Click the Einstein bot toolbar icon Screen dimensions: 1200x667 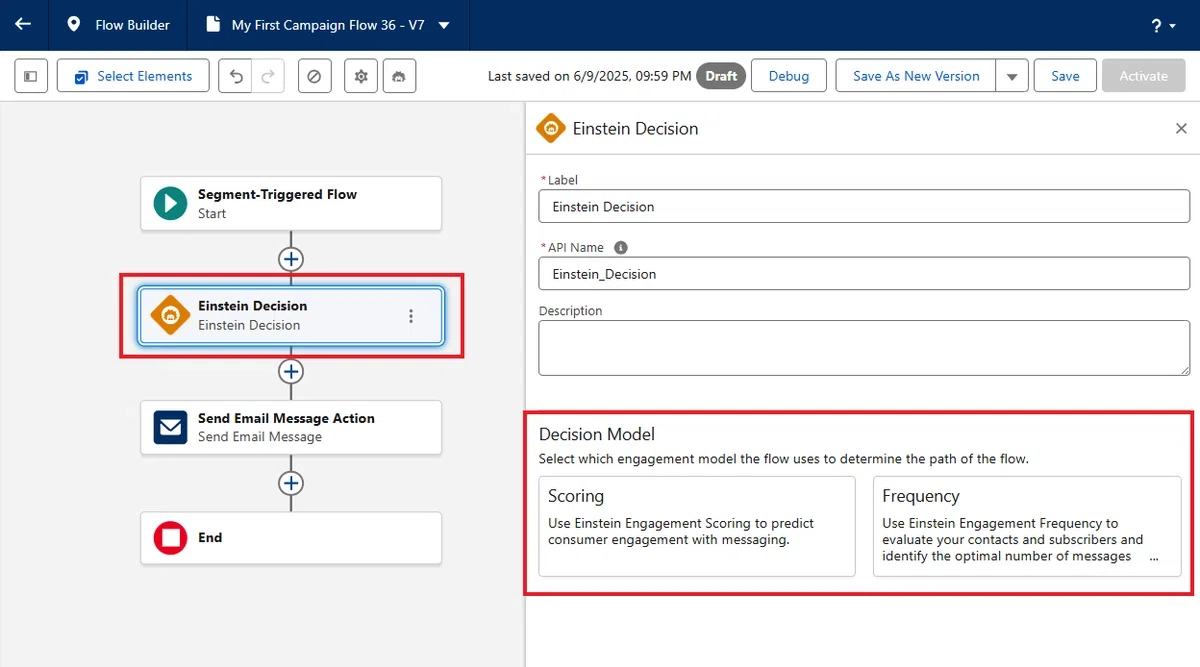[398, 76]
